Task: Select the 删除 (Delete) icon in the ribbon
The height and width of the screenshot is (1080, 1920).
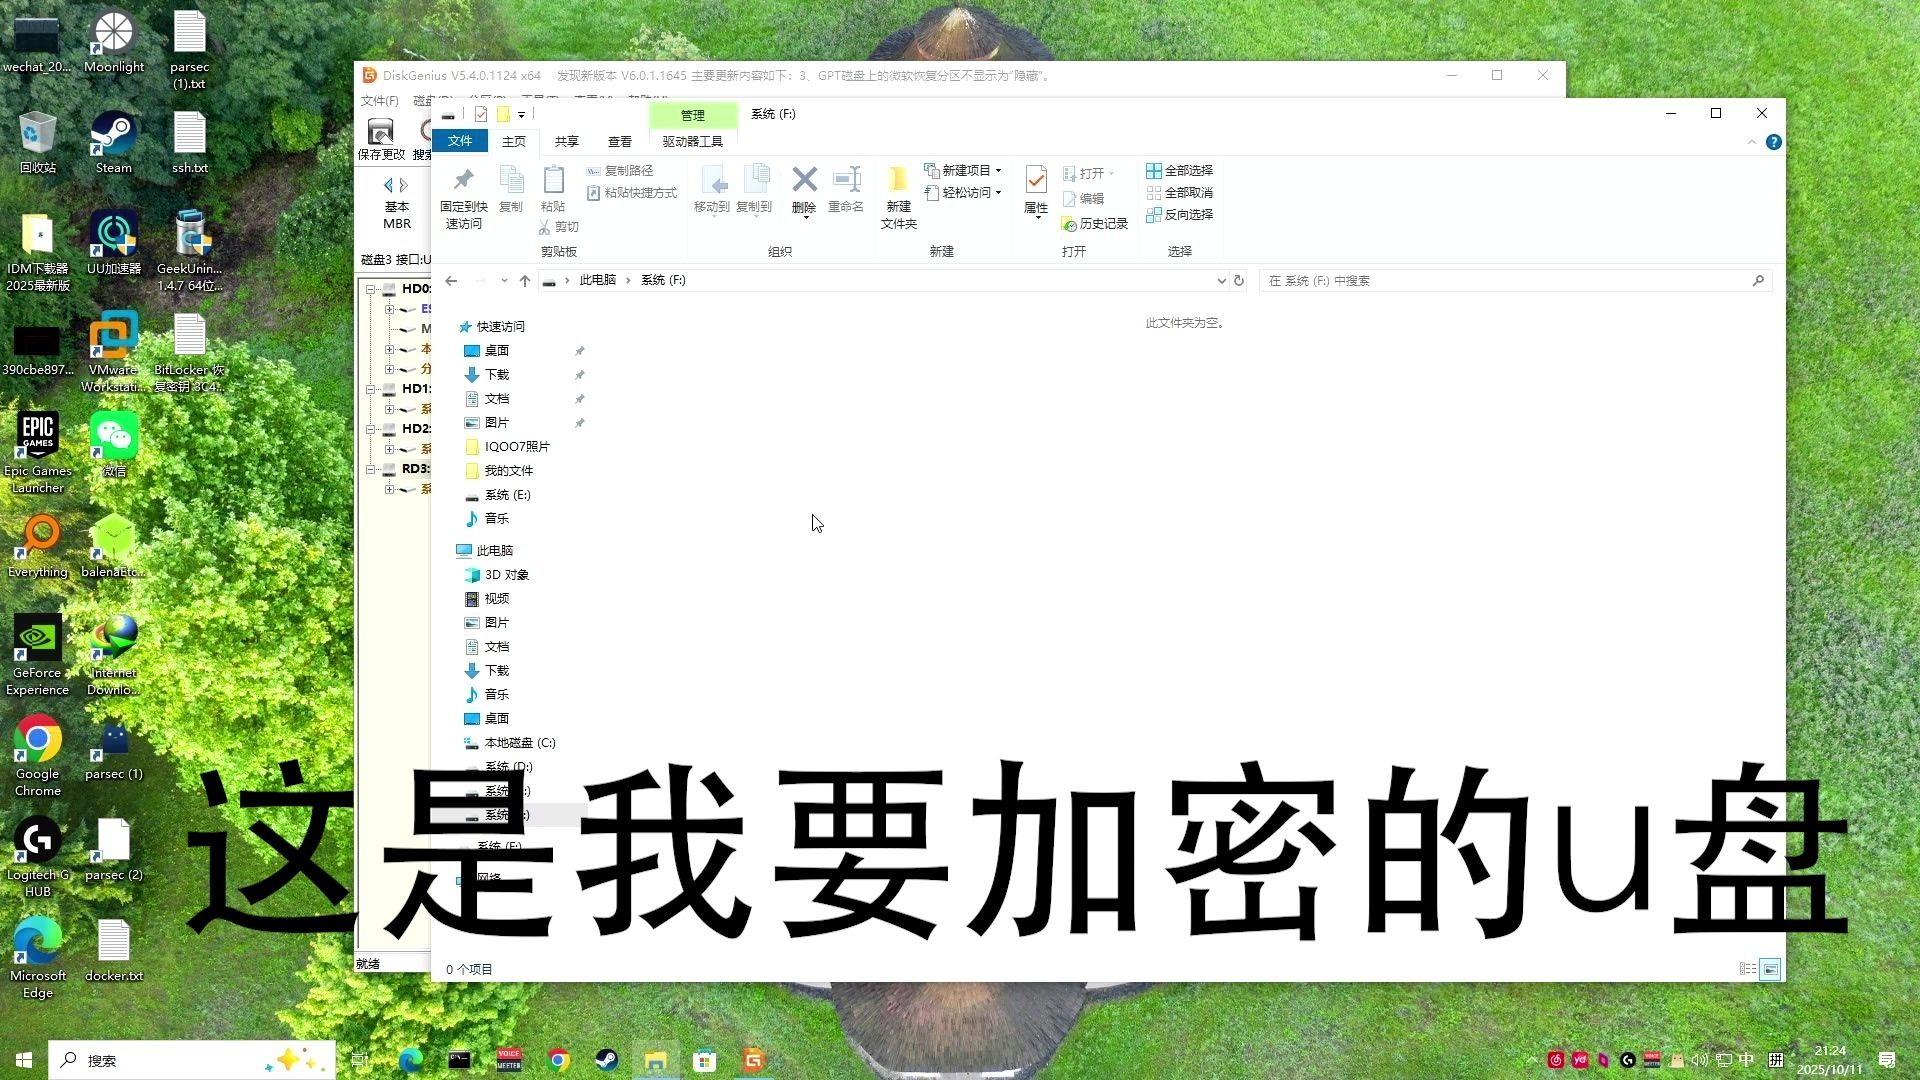Action: [x=804, y=190]
